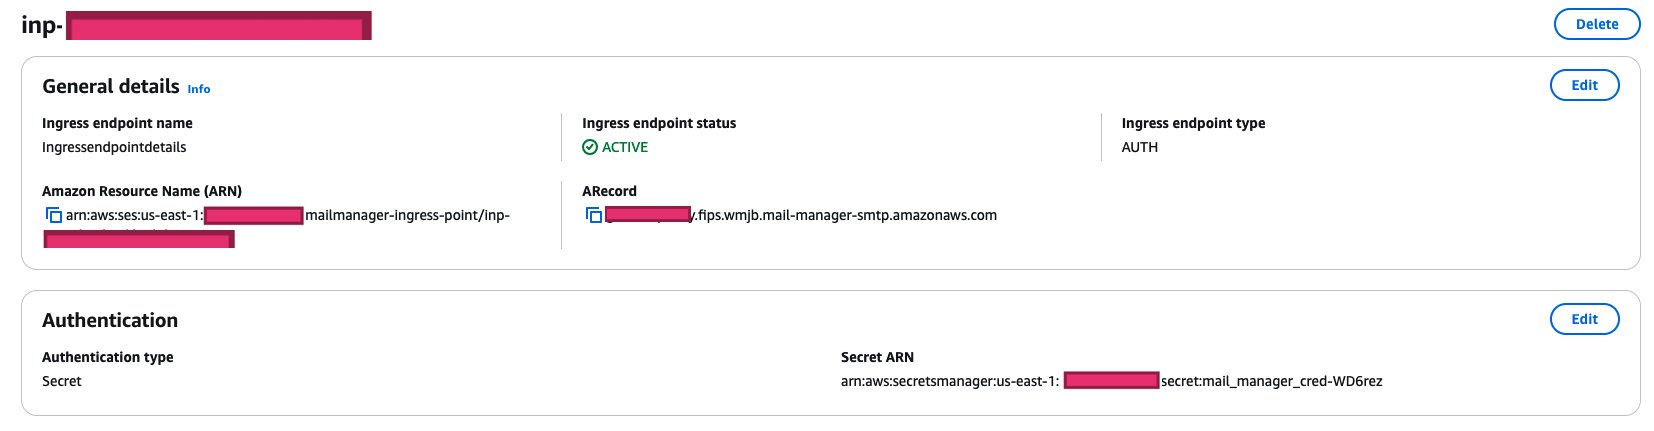
Task: Select the Ingressendpointdetails name value
Action: click(114, 147)
